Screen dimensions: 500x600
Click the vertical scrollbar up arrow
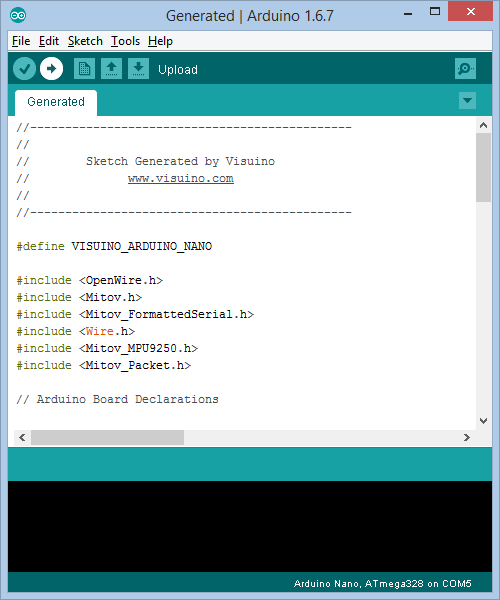click(484, 125)
